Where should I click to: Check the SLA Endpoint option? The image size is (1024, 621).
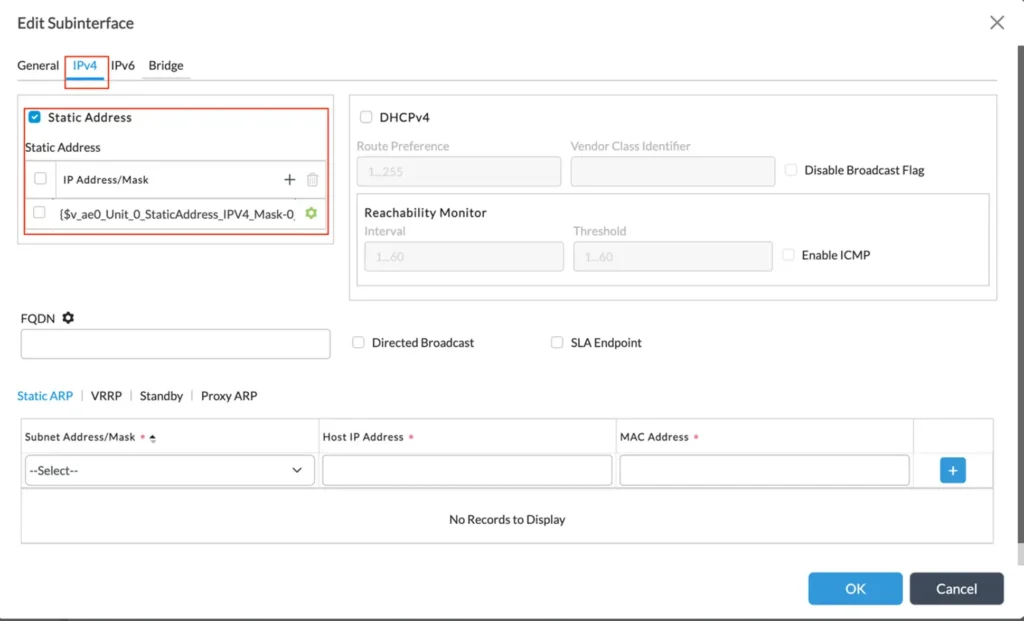pos(557,342)
